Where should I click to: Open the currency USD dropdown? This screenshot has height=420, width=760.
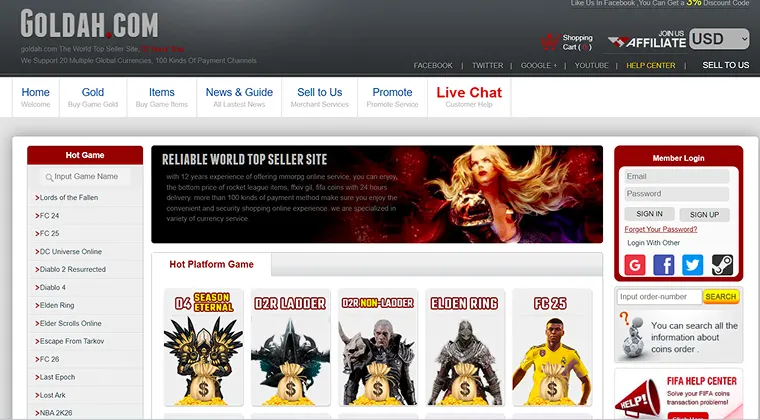point(719,39)
